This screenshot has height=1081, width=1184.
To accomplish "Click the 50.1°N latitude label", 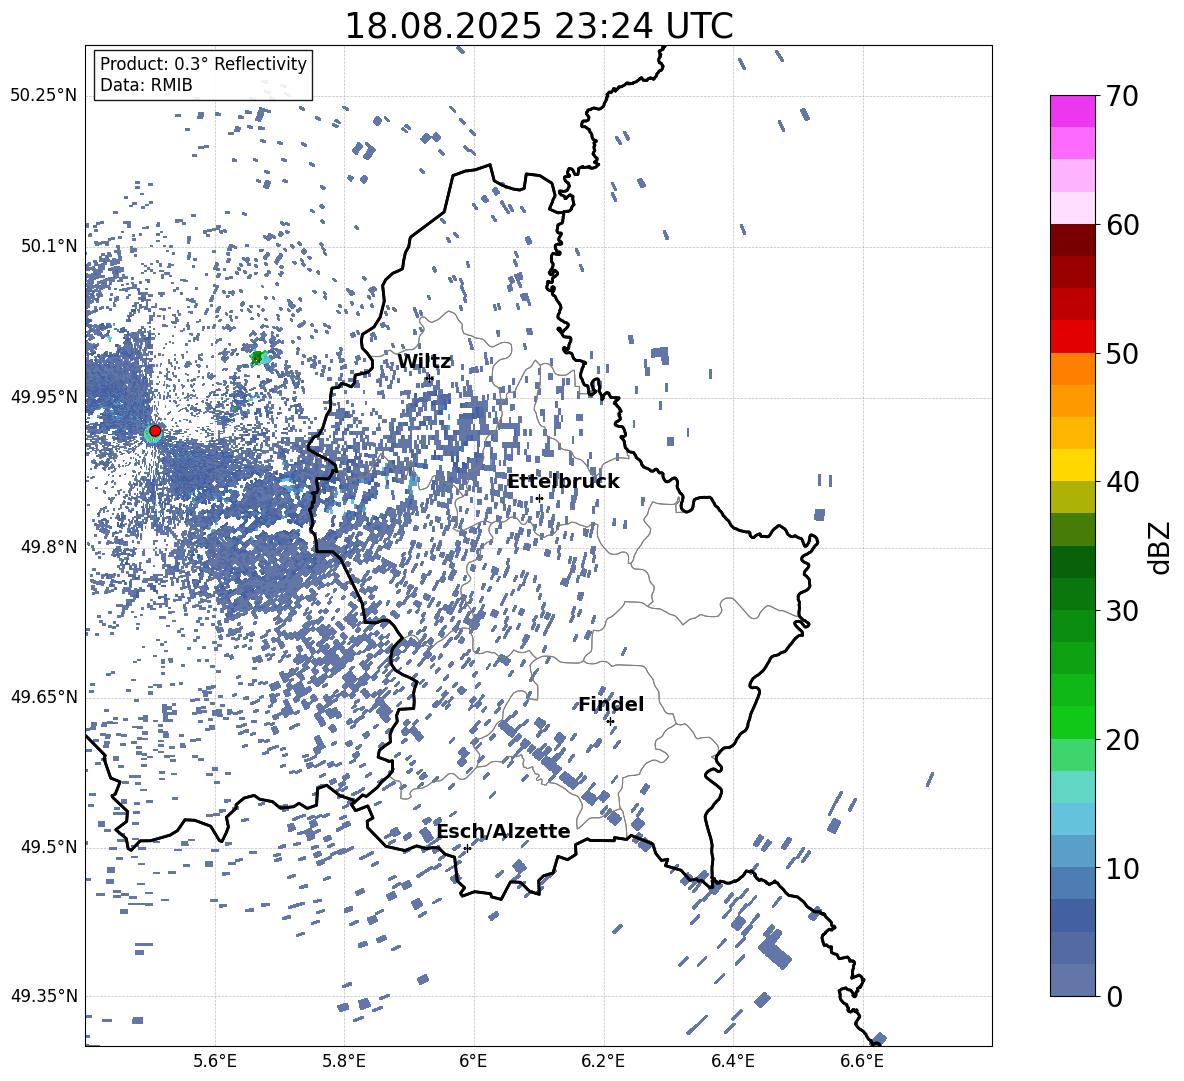I will [48, 246].
